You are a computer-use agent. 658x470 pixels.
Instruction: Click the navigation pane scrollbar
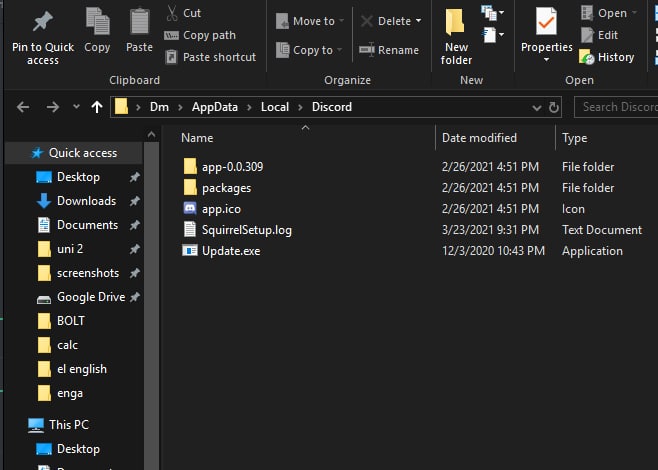point(151,306)
